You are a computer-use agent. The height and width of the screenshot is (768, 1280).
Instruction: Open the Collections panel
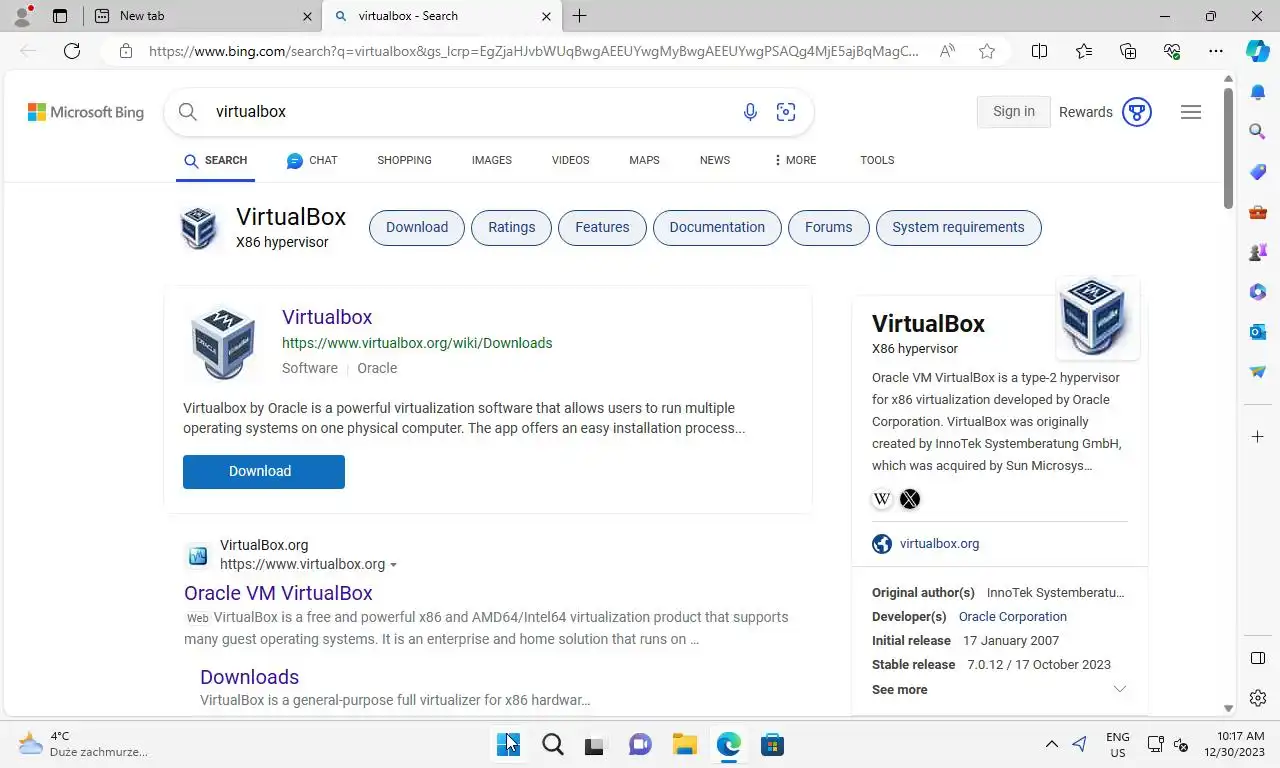(x=1128, y=51)
